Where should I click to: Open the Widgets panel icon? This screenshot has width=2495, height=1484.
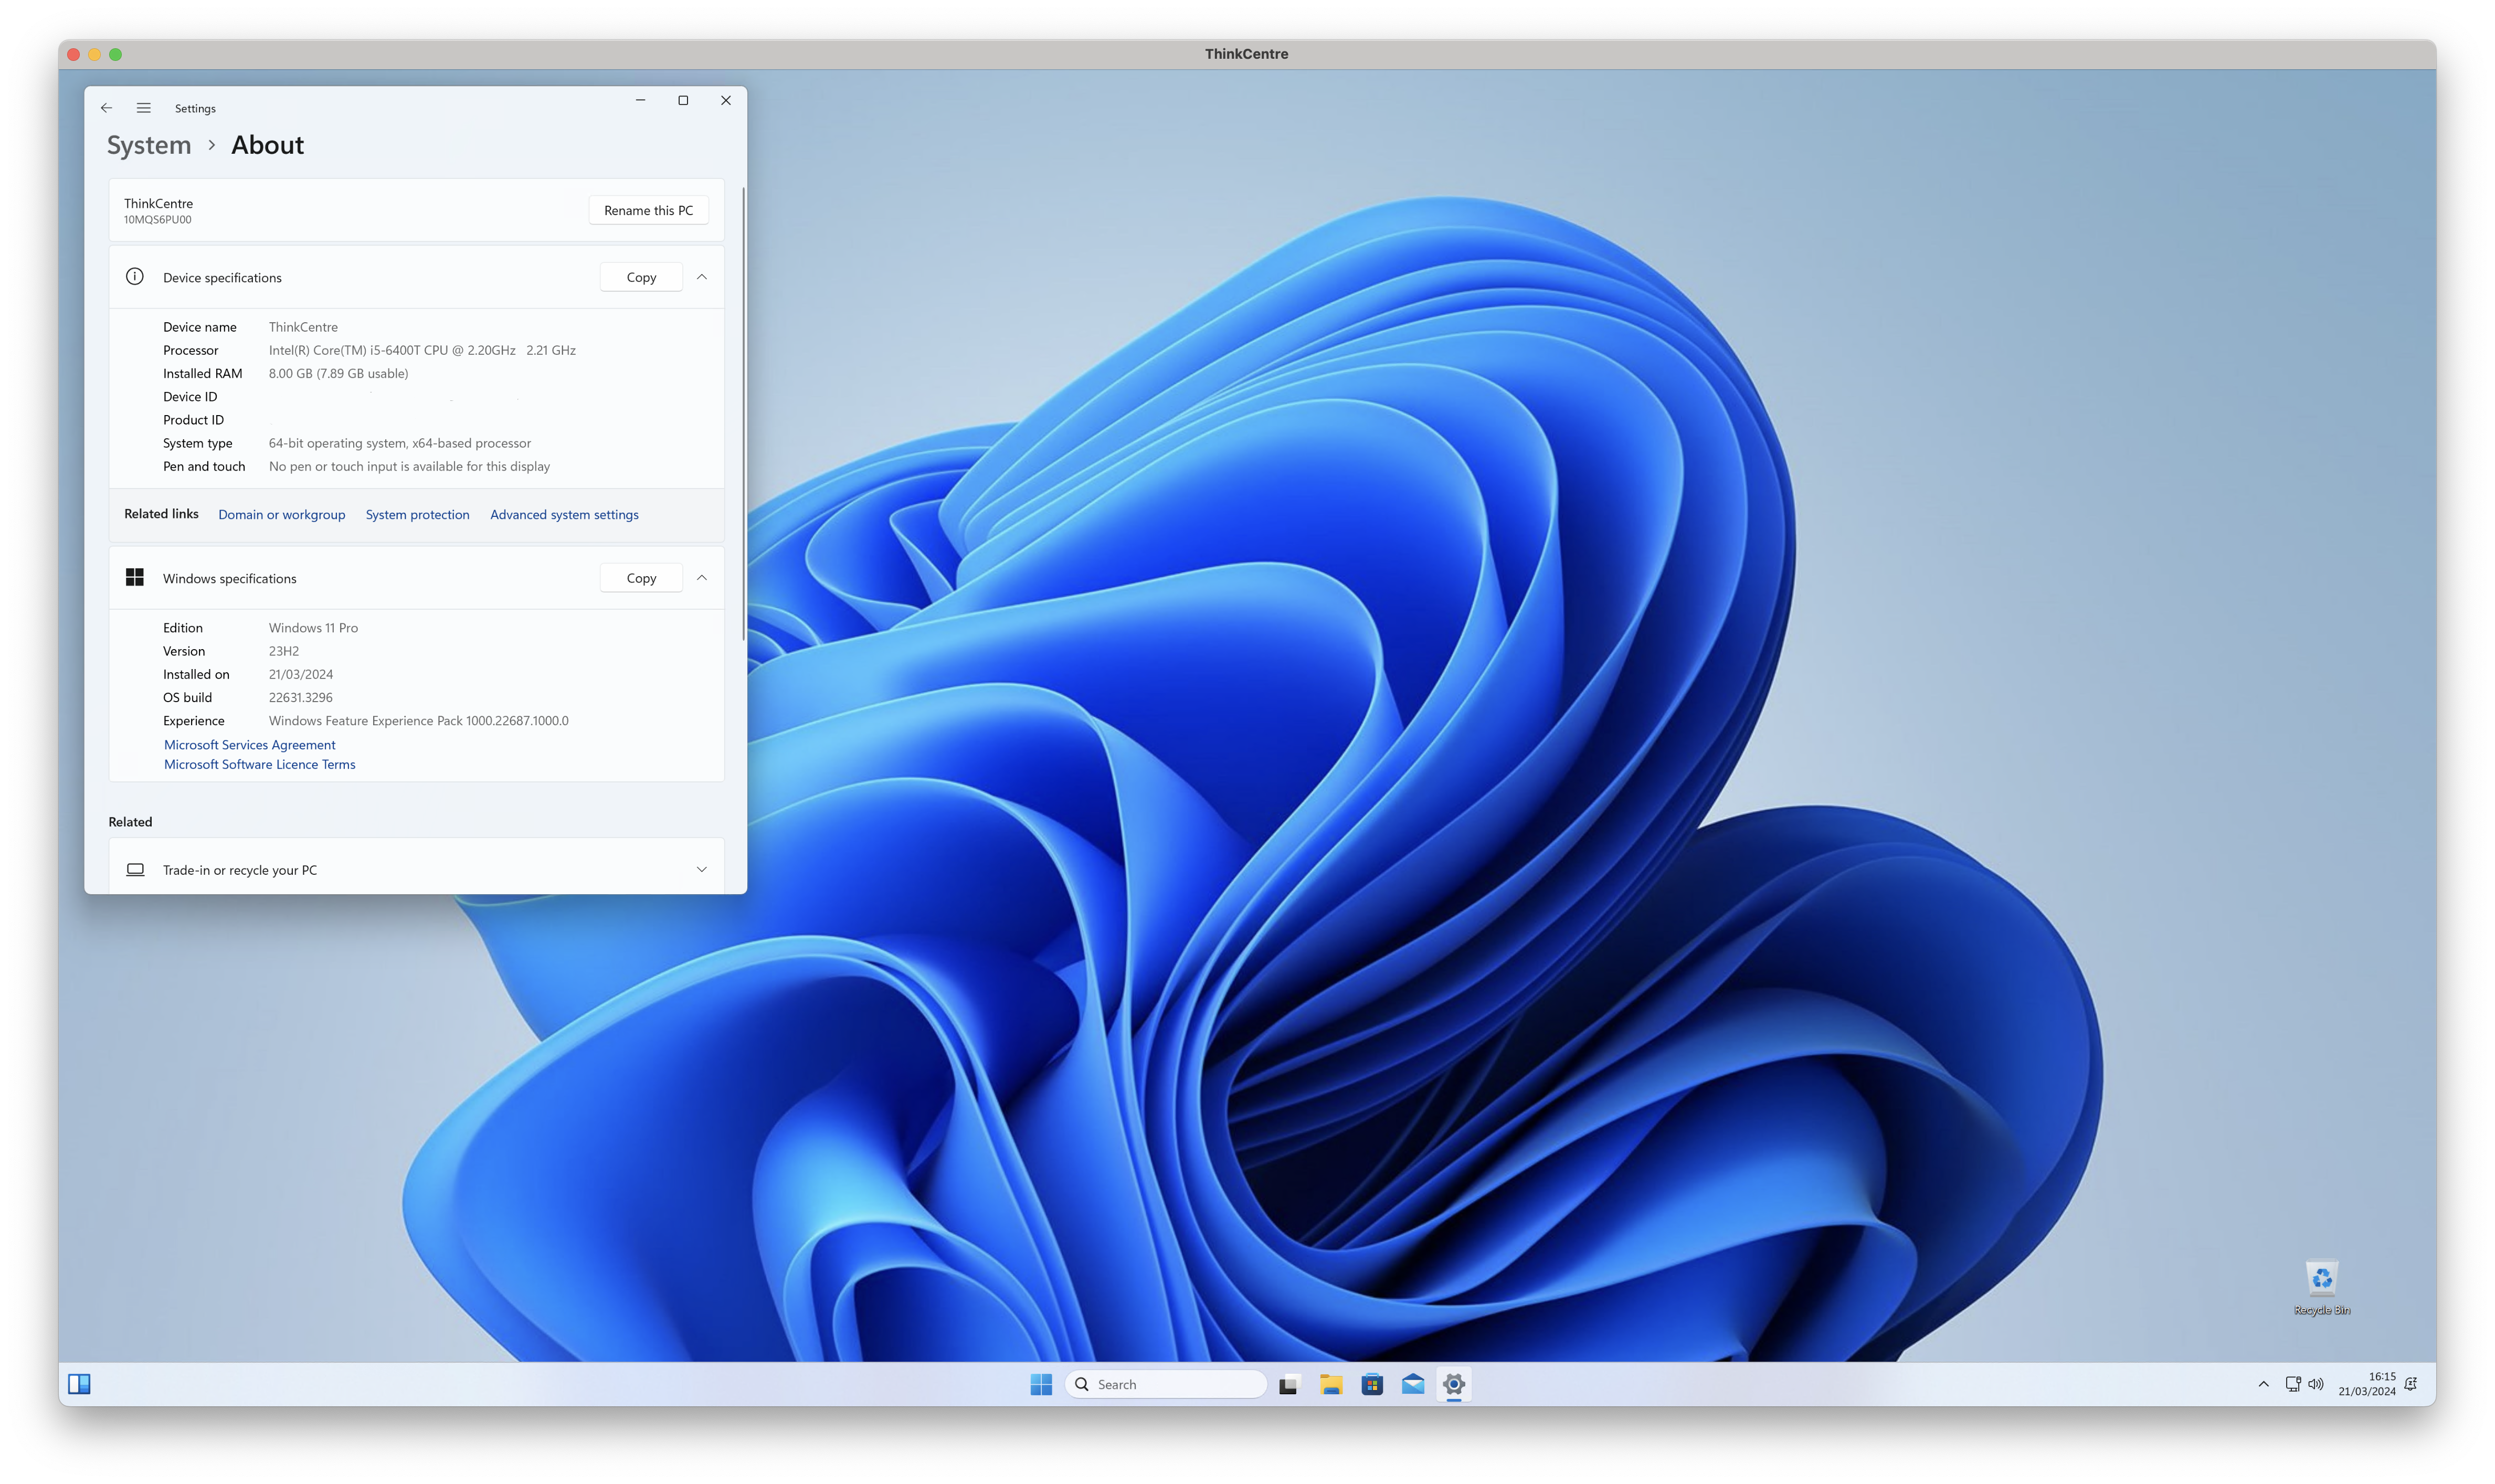(79, 1384)
